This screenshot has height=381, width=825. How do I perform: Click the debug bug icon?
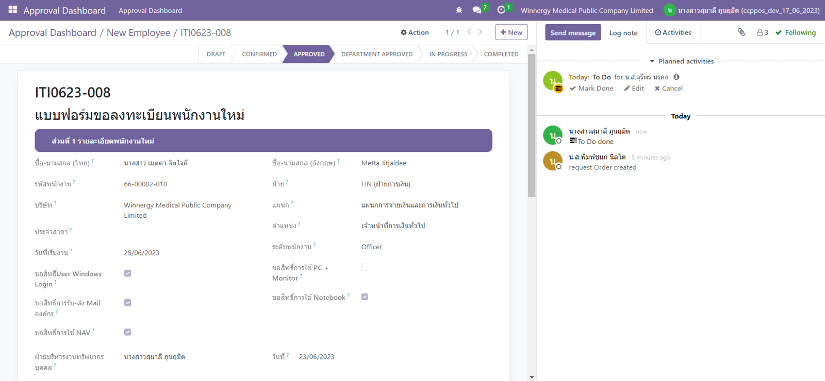coord(459,10)
